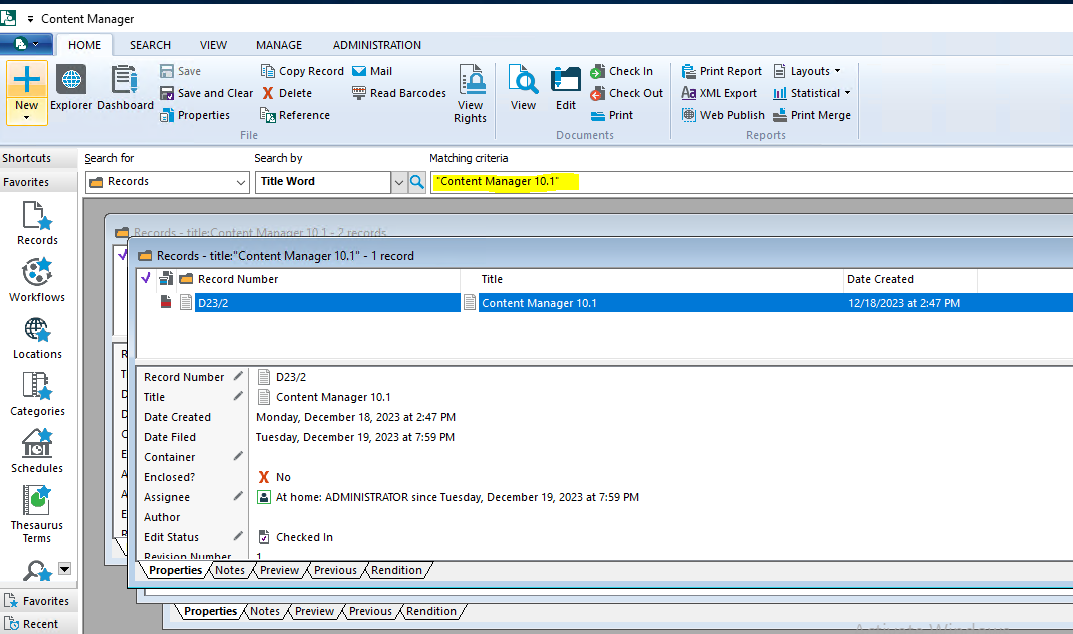Click the Reference ribbon item
This screenshot has height=634, width=1073.
pyautogui.click(x=295, y=115)
